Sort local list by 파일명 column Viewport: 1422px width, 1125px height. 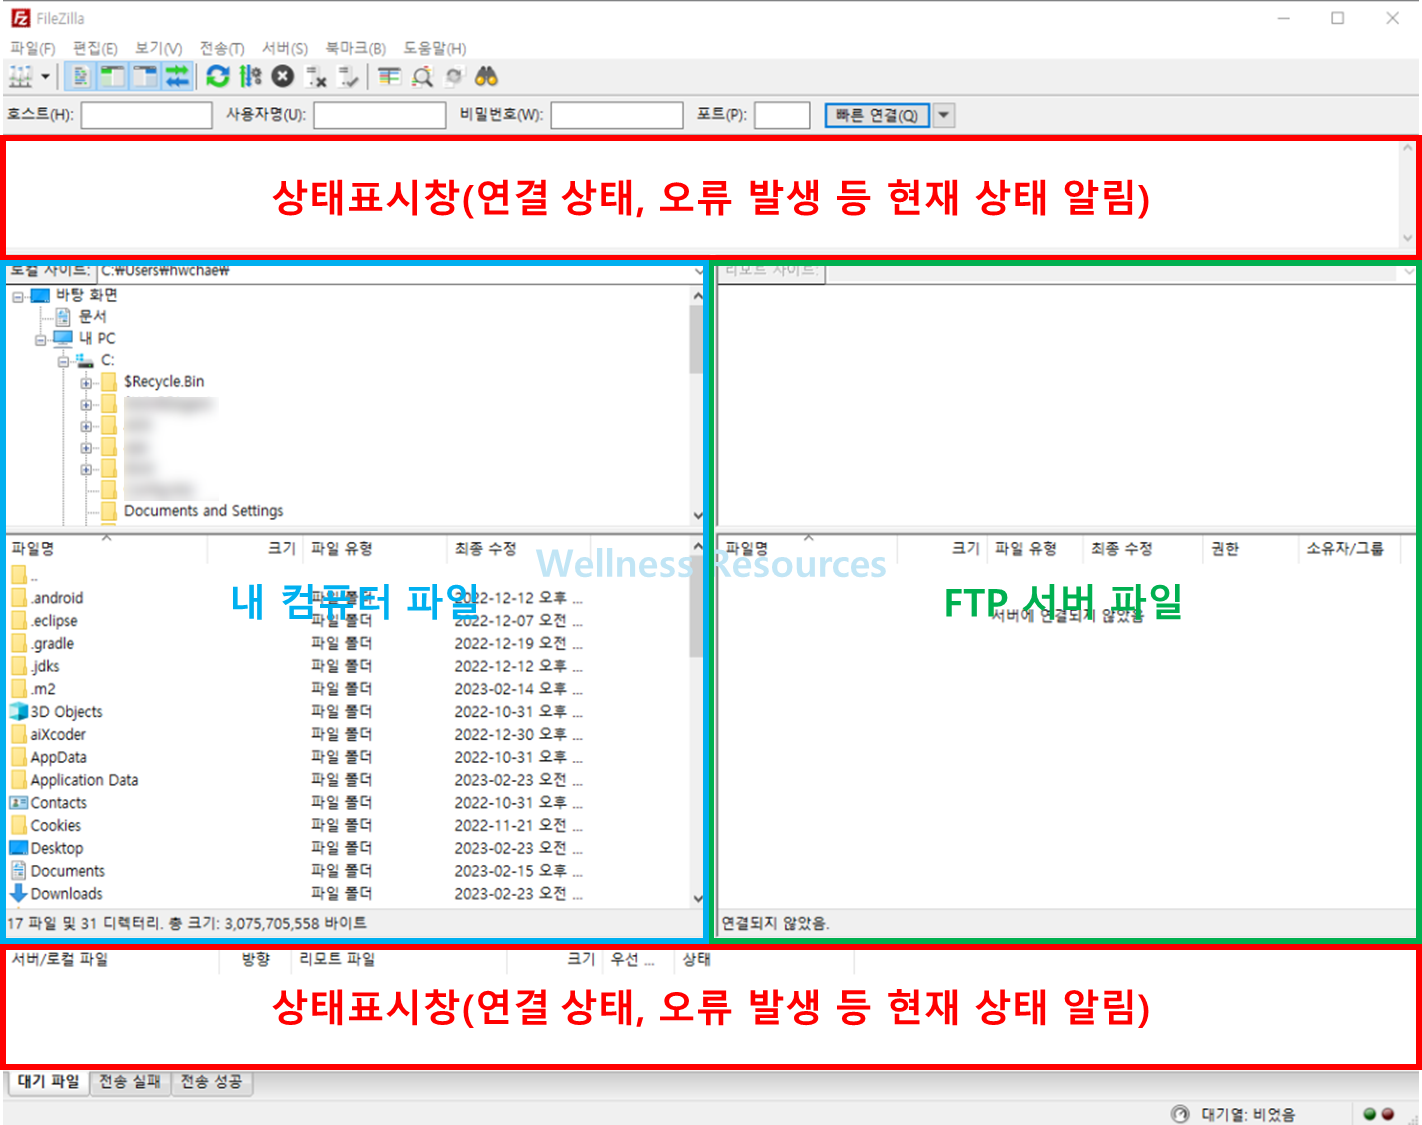pos(106,548)
